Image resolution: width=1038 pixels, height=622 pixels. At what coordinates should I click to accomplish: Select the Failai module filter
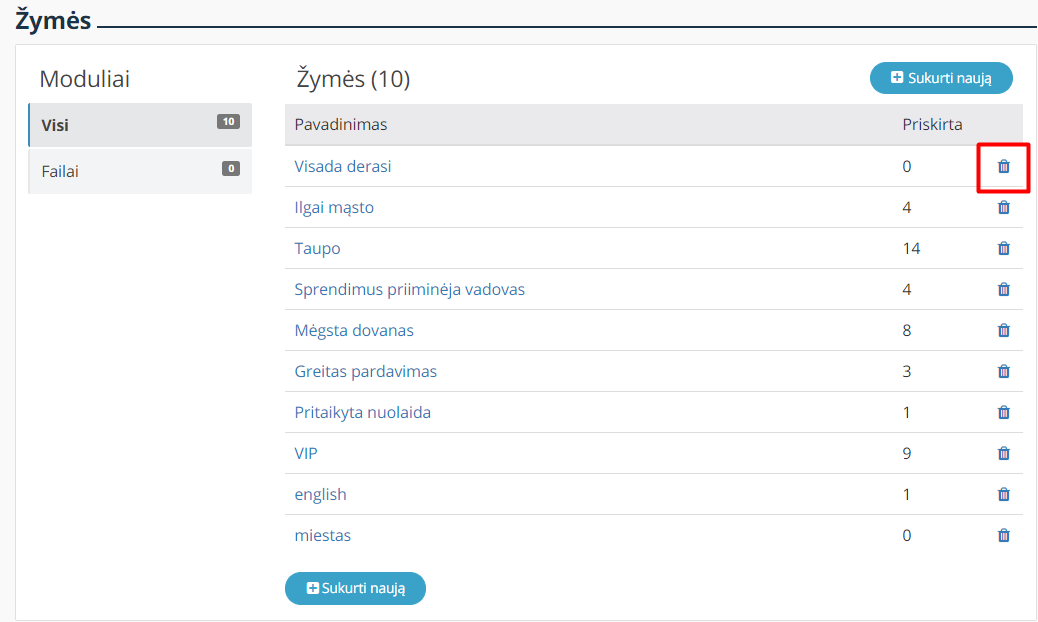click(x=140, y=171)
